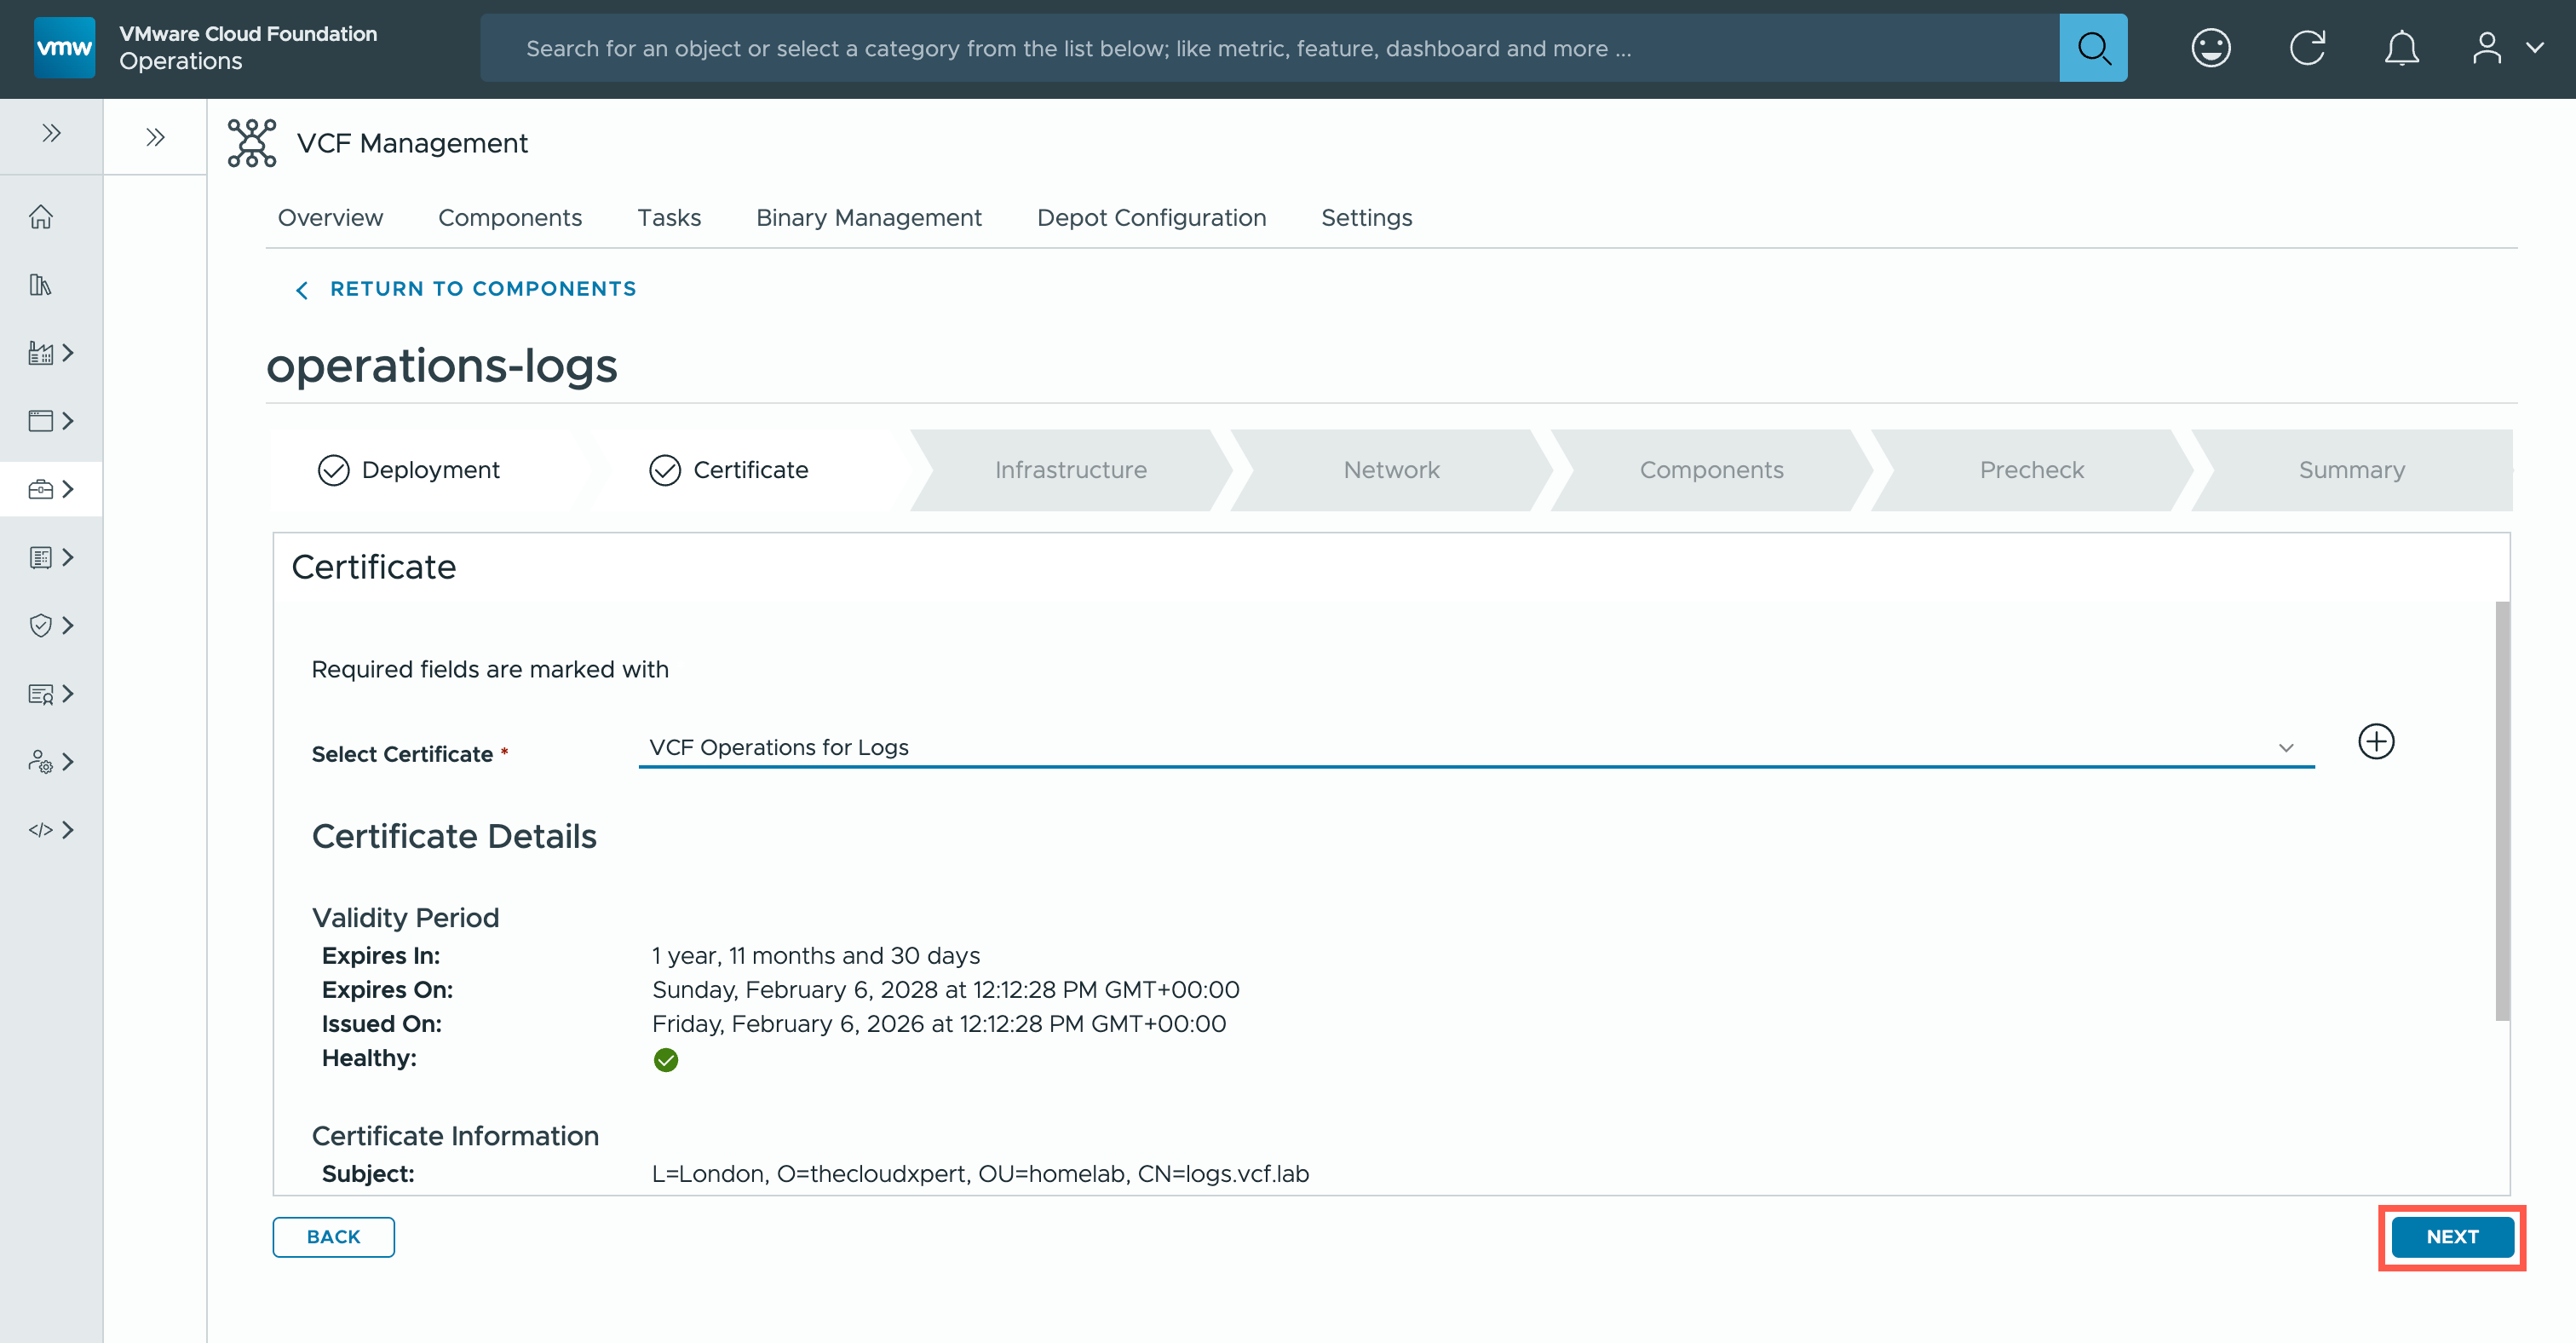The height and width of the screenshot is (1343, 2576).
Task: Expand the secondary side panel
Action: (x=155, y=137)
